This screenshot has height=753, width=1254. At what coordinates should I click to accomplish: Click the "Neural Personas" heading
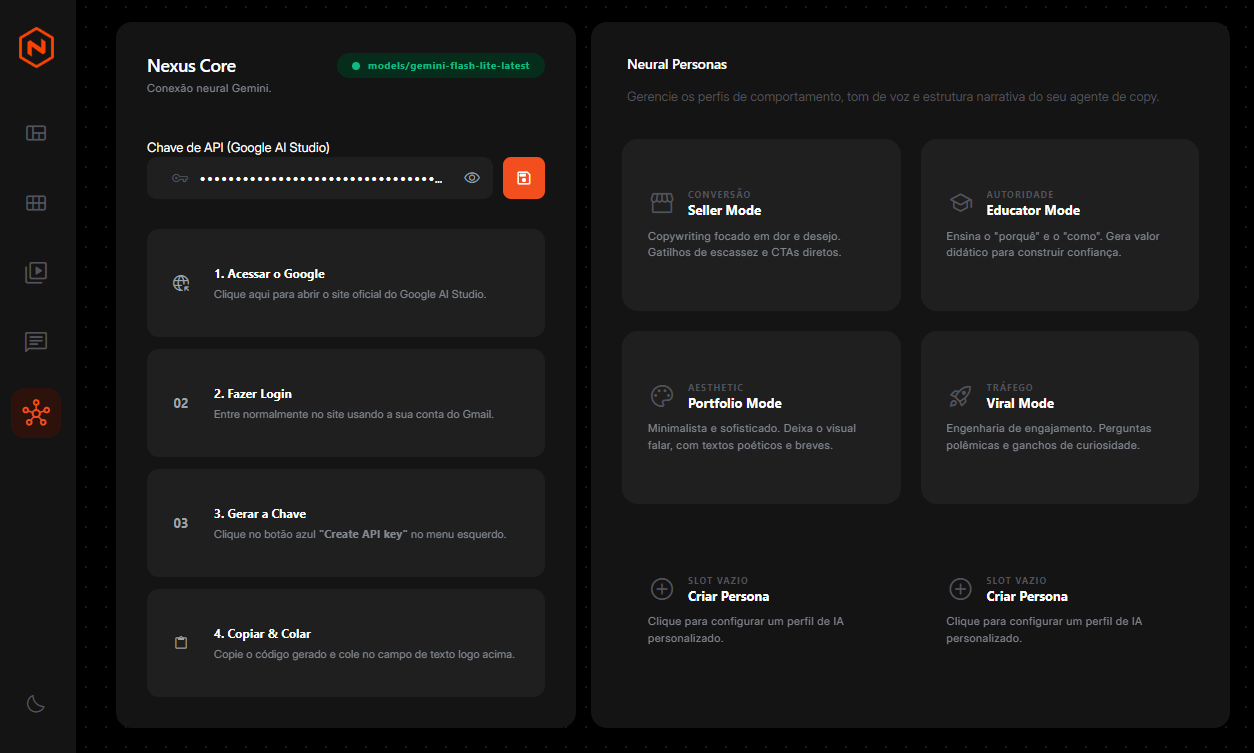tap(677, 64)
